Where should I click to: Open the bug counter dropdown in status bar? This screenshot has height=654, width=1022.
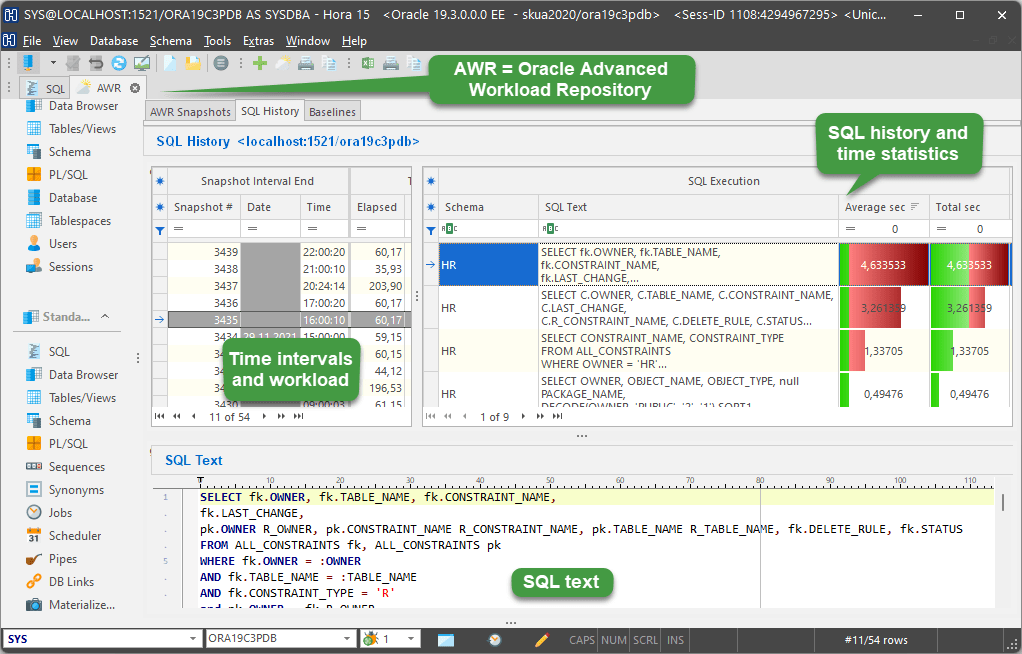411,639
